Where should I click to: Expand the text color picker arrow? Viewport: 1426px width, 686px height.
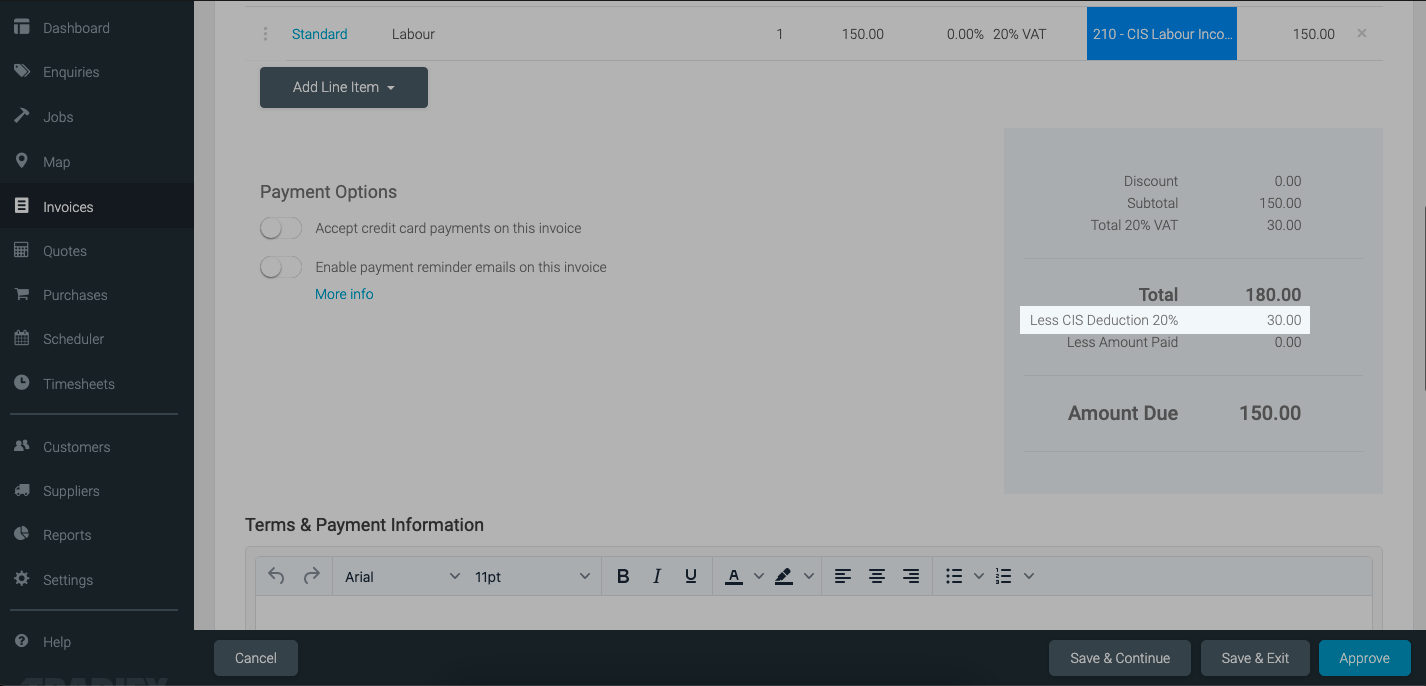pos(758,576)
